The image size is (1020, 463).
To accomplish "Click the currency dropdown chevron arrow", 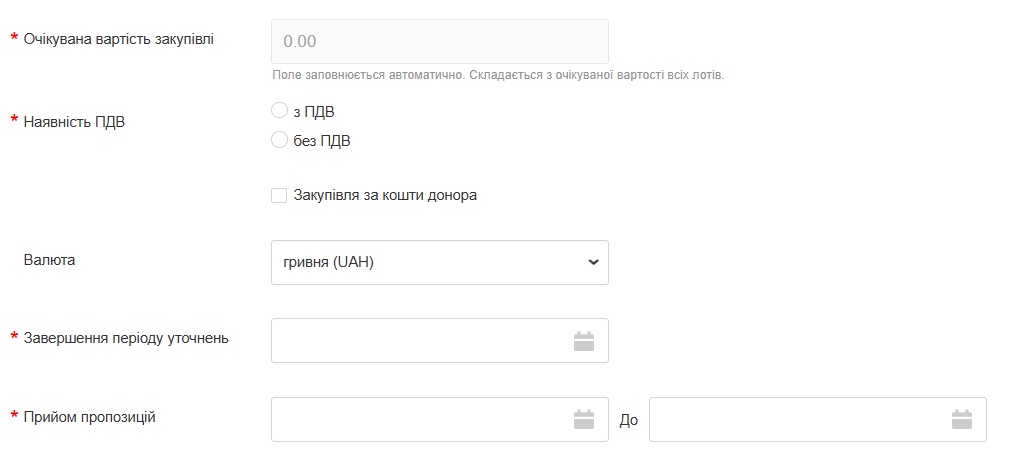I will (x=593, y=262).
